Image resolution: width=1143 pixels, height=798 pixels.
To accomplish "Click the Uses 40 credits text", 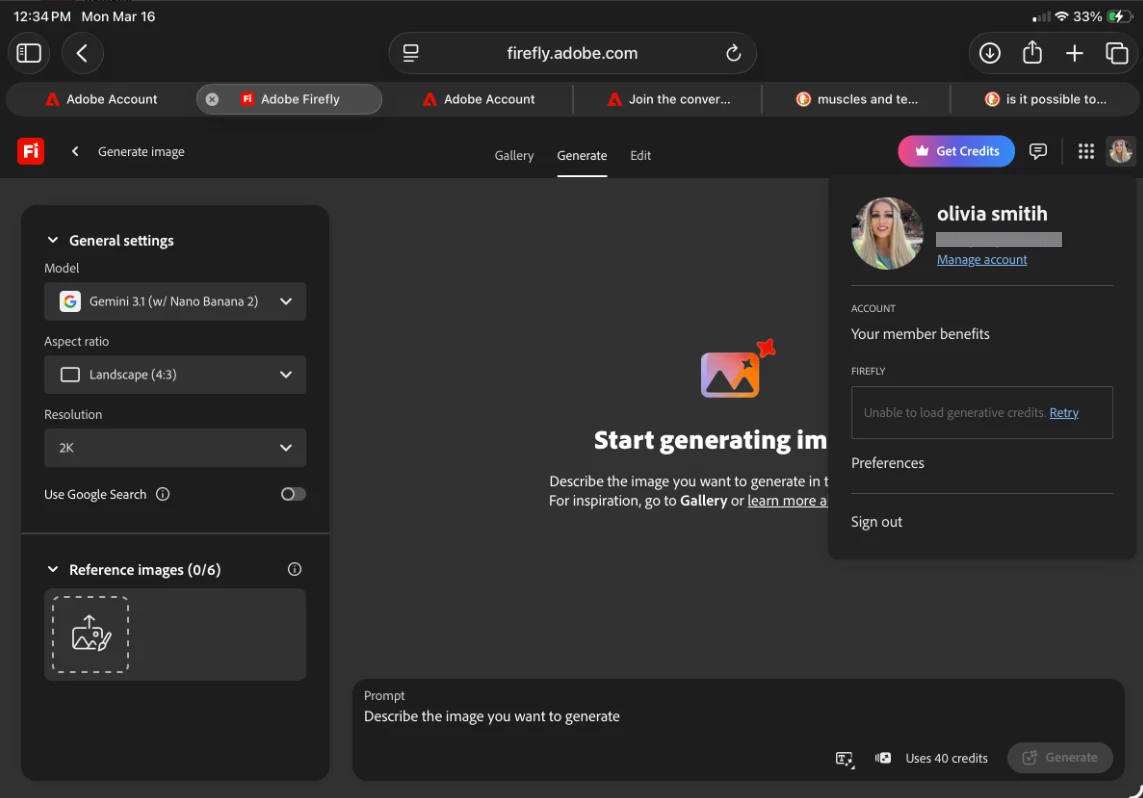I will coord(946,759).
